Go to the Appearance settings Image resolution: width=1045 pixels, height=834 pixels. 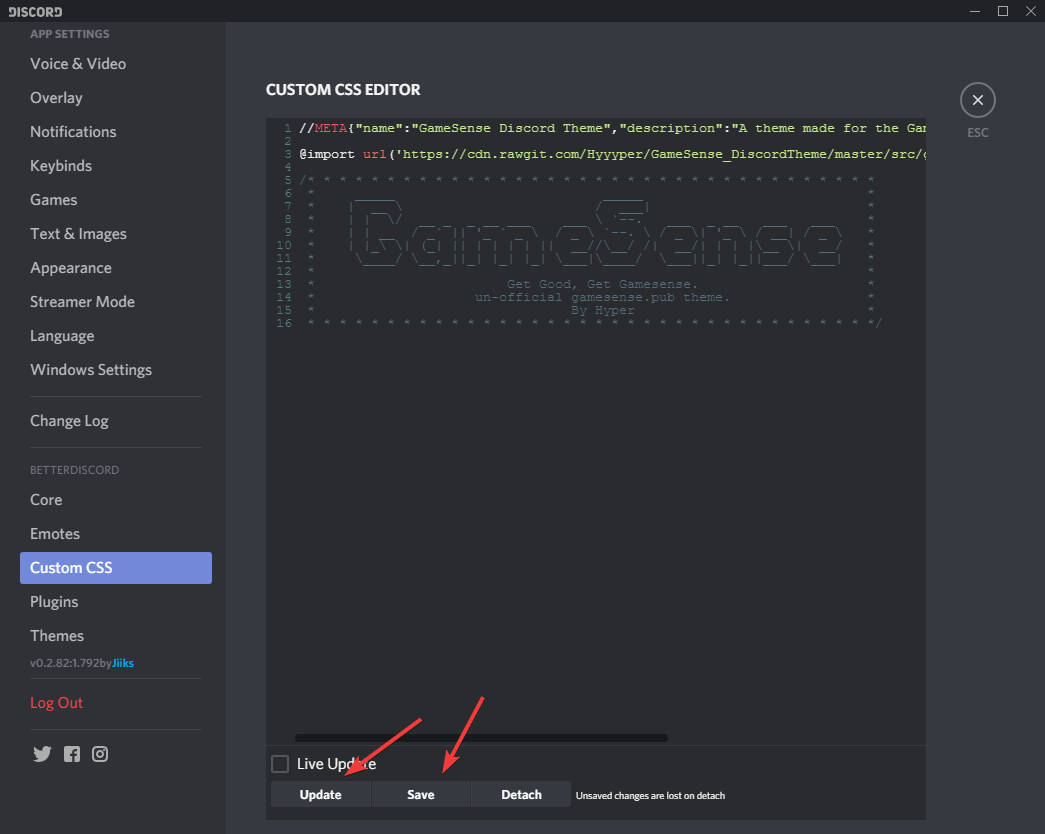(x=71, y=268)
